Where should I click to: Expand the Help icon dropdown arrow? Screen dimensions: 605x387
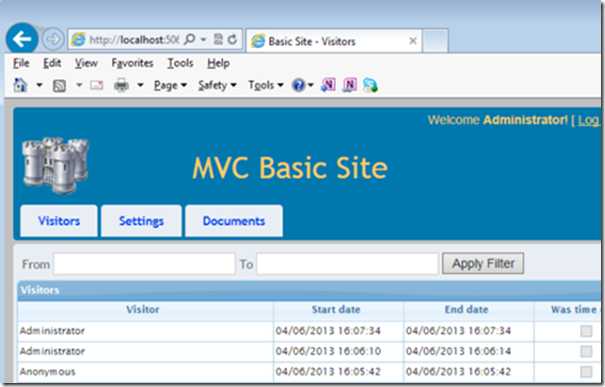[310, 85]
